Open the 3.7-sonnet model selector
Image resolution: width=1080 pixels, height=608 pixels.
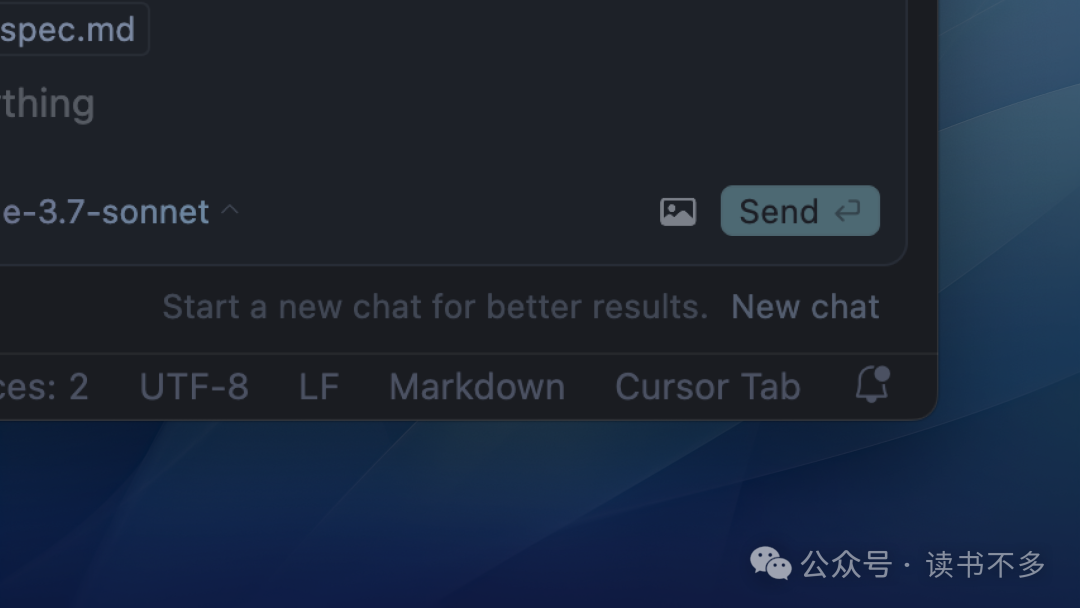[105, 211]
